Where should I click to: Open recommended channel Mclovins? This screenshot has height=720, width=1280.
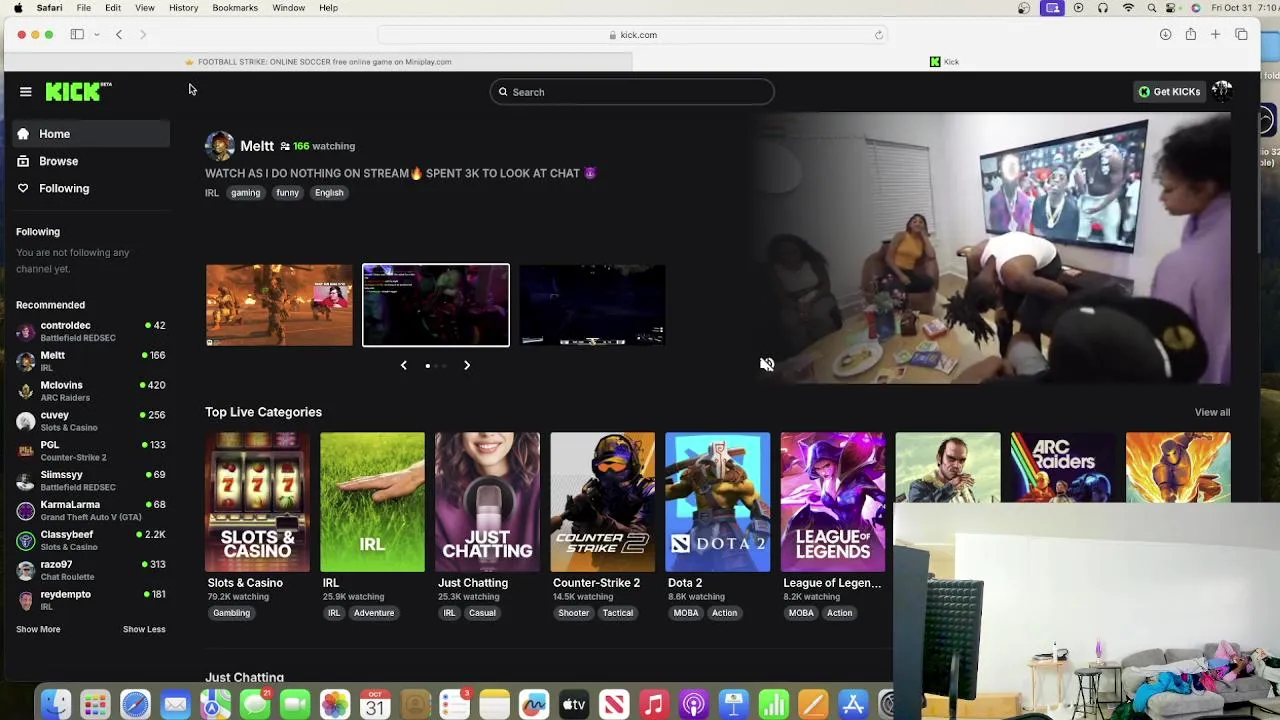(91, 391)
